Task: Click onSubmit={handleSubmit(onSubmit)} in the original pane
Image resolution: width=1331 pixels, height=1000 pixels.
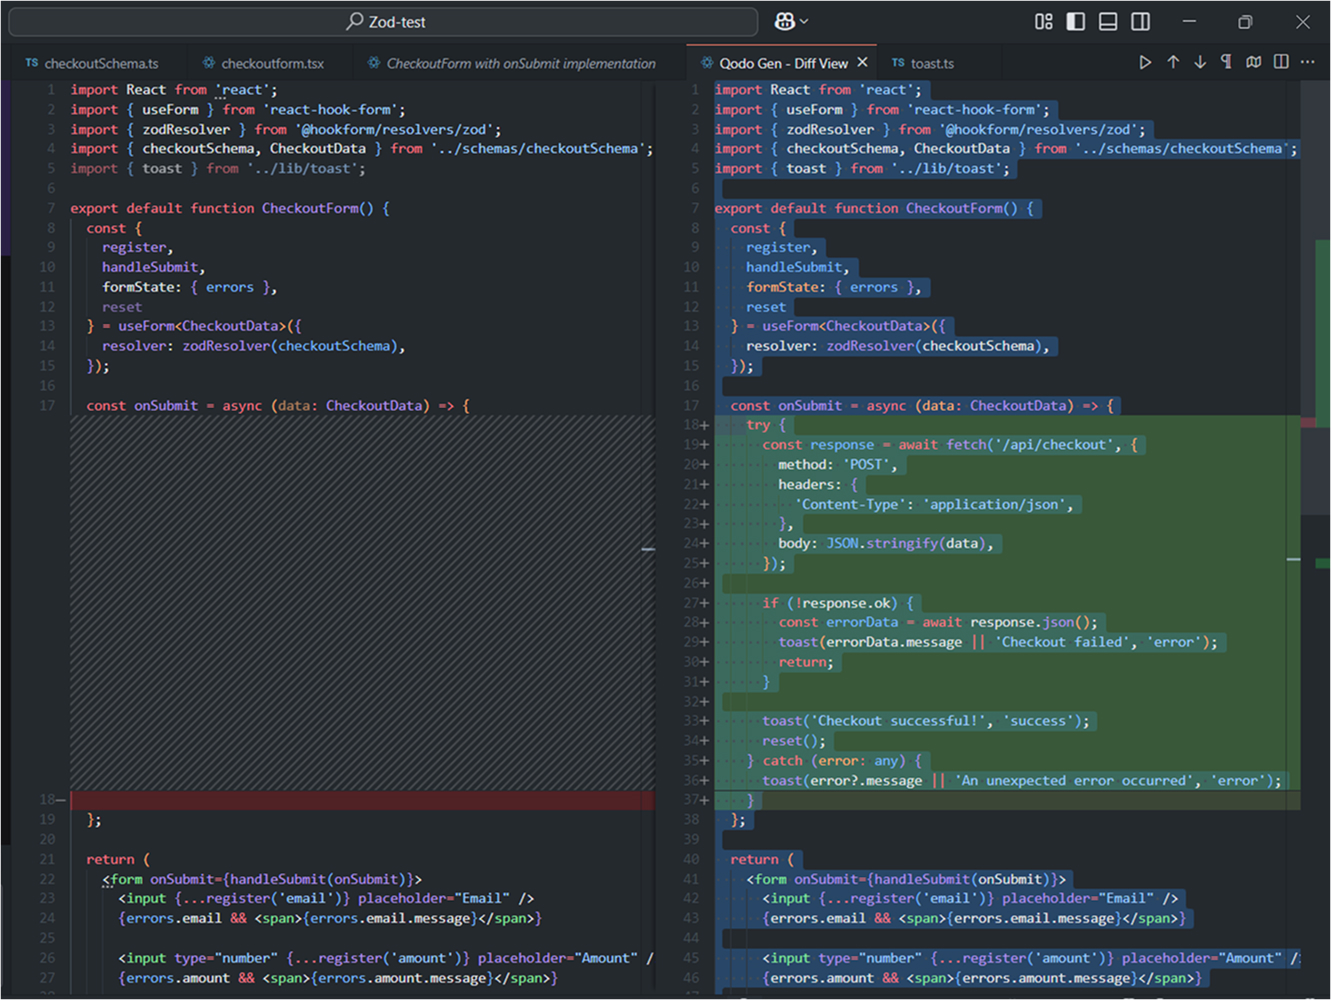Action: [x=282, y=879]
